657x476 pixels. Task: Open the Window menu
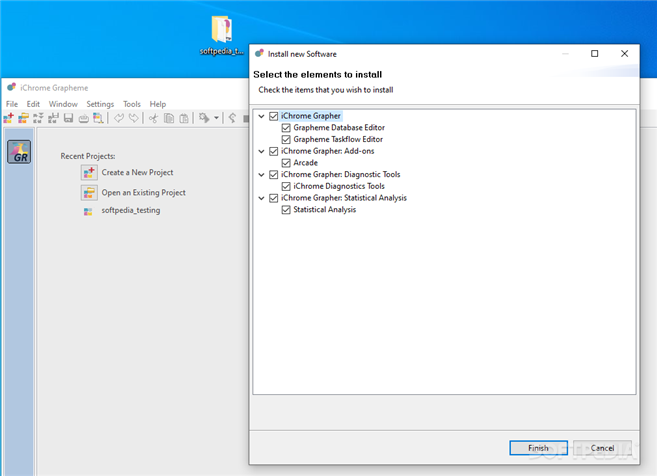[x=63, y=104]
